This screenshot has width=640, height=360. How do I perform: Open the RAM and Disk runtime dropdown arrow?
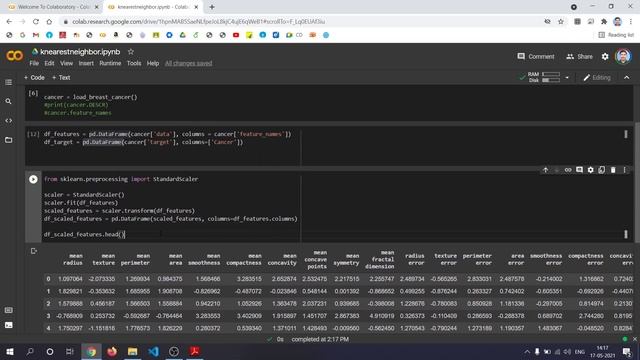567,78
